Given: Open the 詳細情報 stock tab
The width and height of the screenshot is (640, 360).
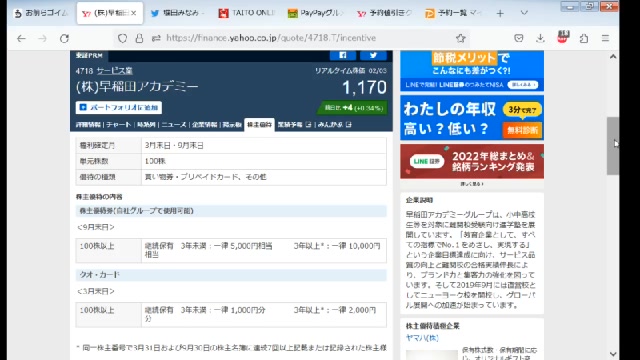Looking at the screenshot, I should point(88,125).
